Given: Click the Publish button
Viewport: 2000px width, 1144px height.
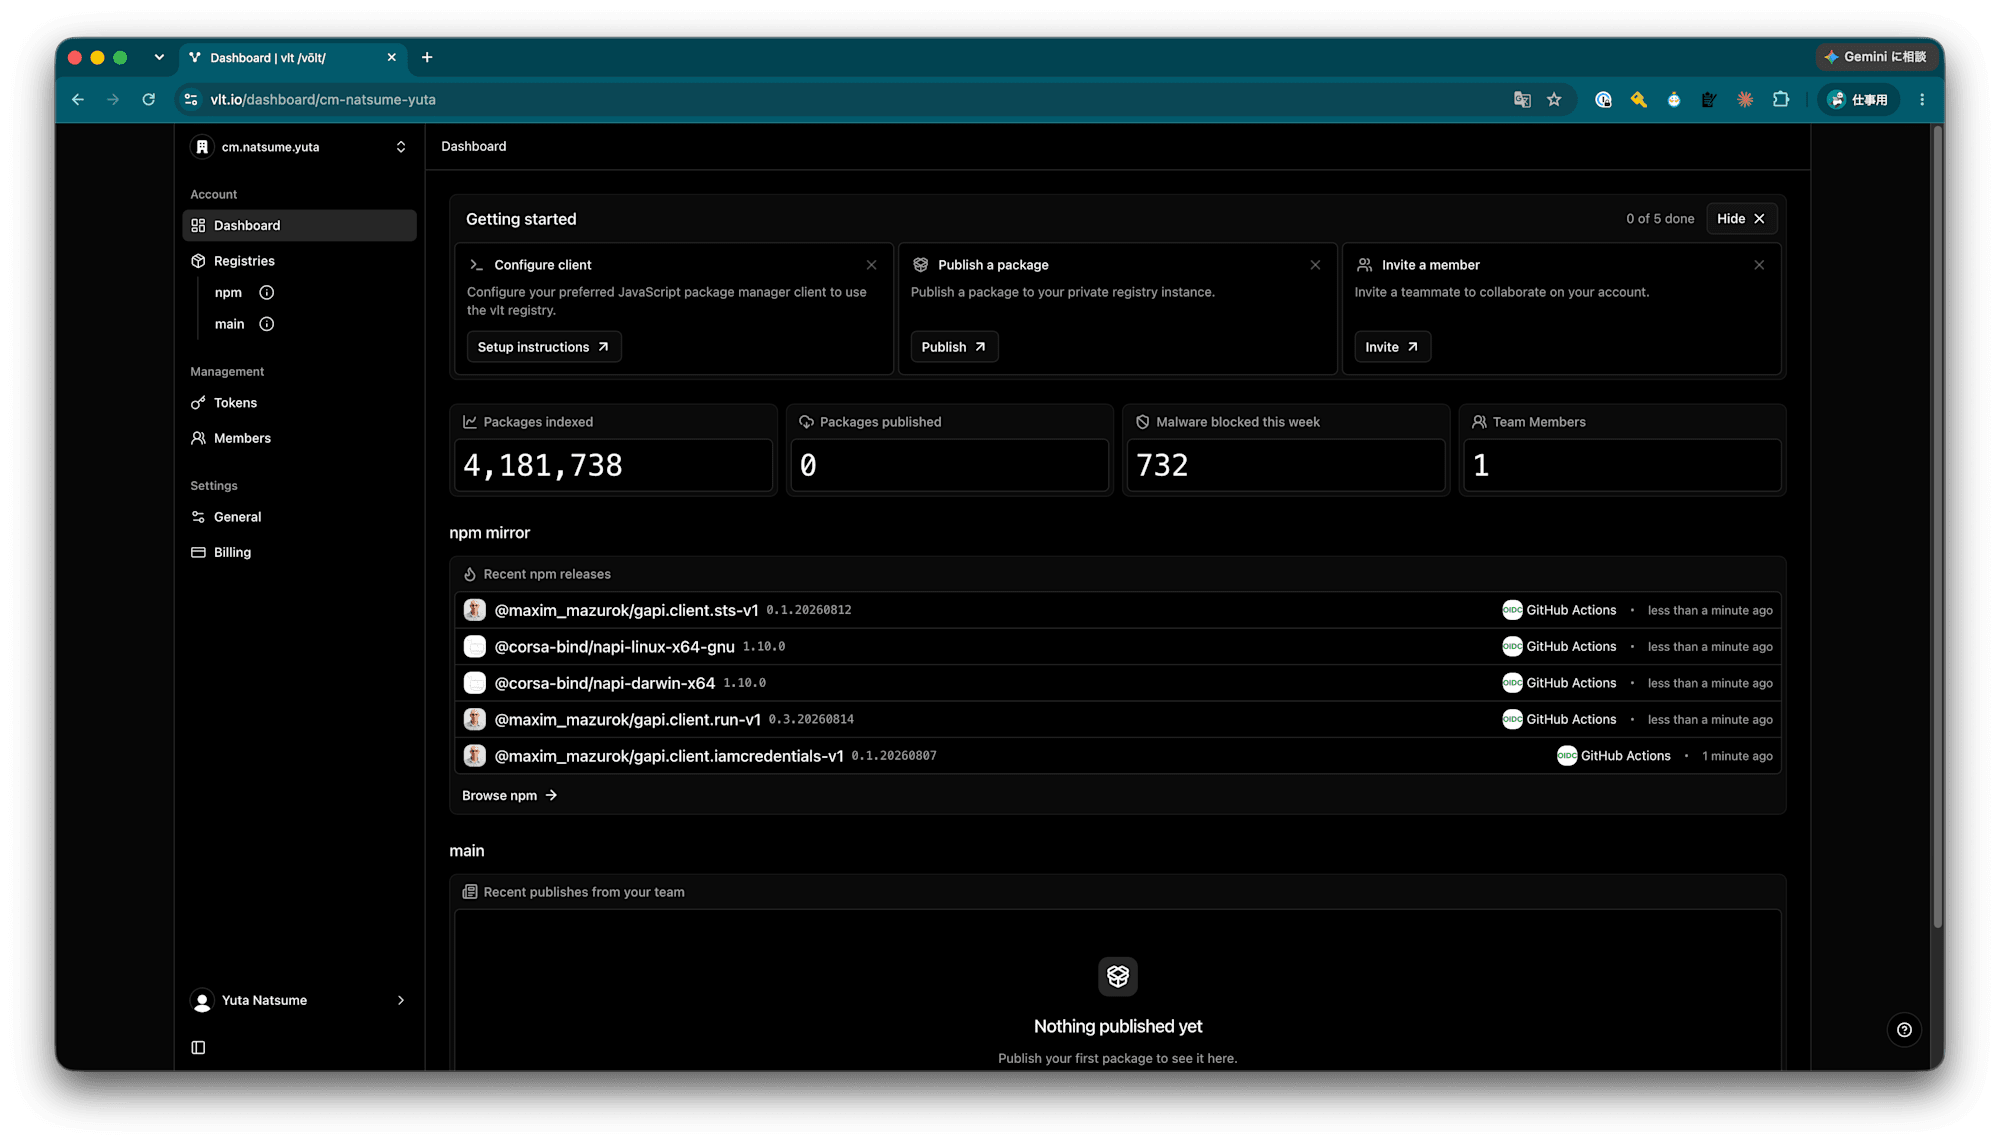Looking at the screenshot, I should 954,347.
